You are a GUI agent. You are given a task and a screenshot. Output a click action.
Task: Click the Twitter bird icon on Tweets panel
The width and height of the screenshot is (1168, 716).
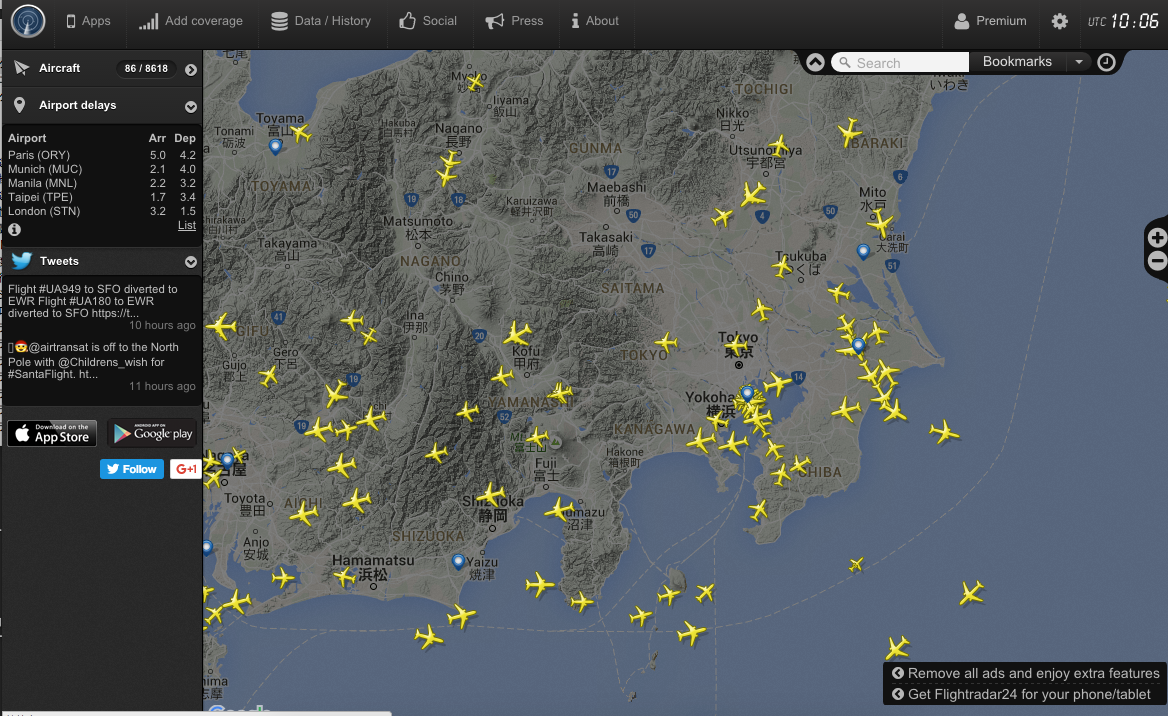coord(19,261)
